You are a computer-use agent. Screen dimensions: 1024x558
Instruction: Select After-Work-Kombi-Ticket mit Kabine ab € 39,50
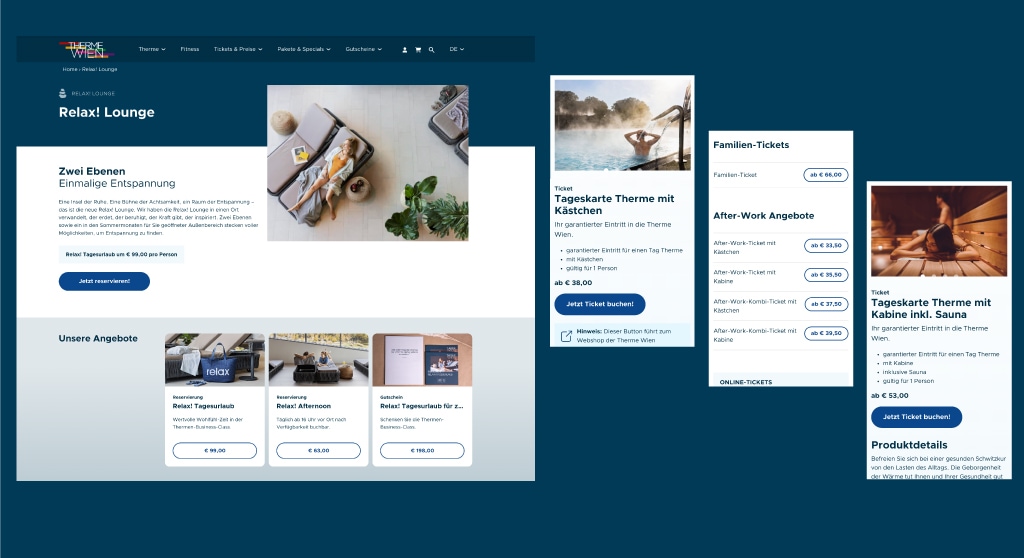coord(825,333)
